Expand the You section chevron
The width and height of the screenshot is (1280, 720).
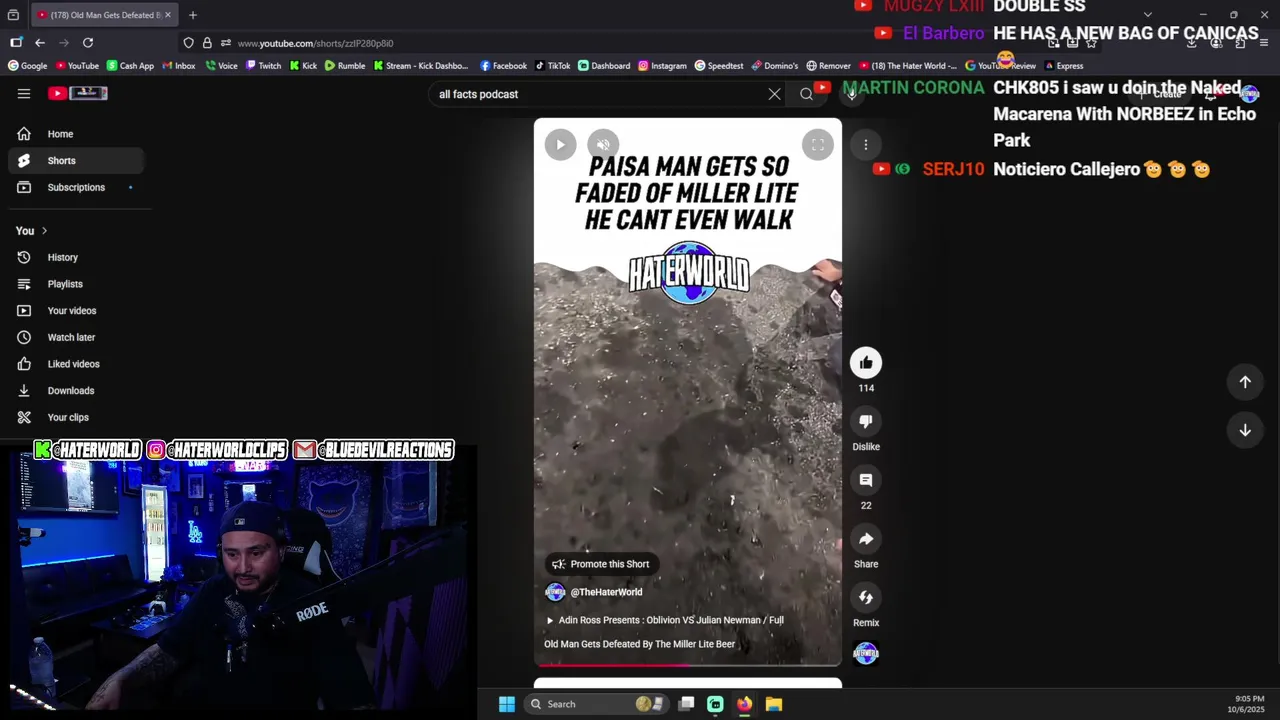coord(44,231)
